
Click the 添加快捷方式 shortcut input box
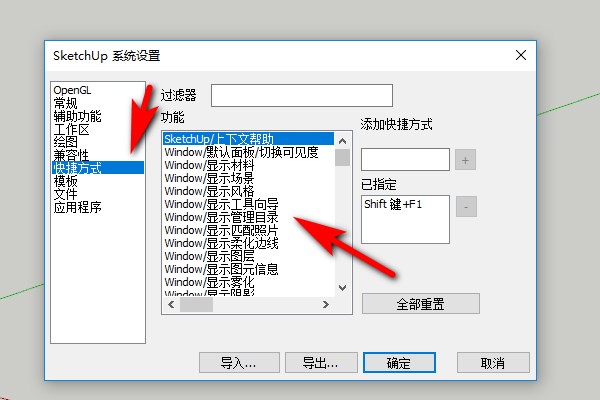(x=405, y=160)
